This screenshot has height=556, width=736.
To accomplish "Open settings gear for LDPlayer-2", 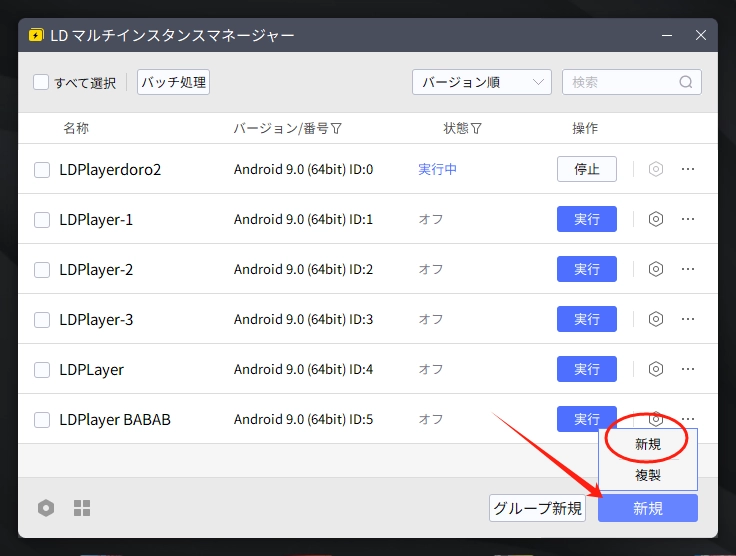I will (x=656, y=269).
